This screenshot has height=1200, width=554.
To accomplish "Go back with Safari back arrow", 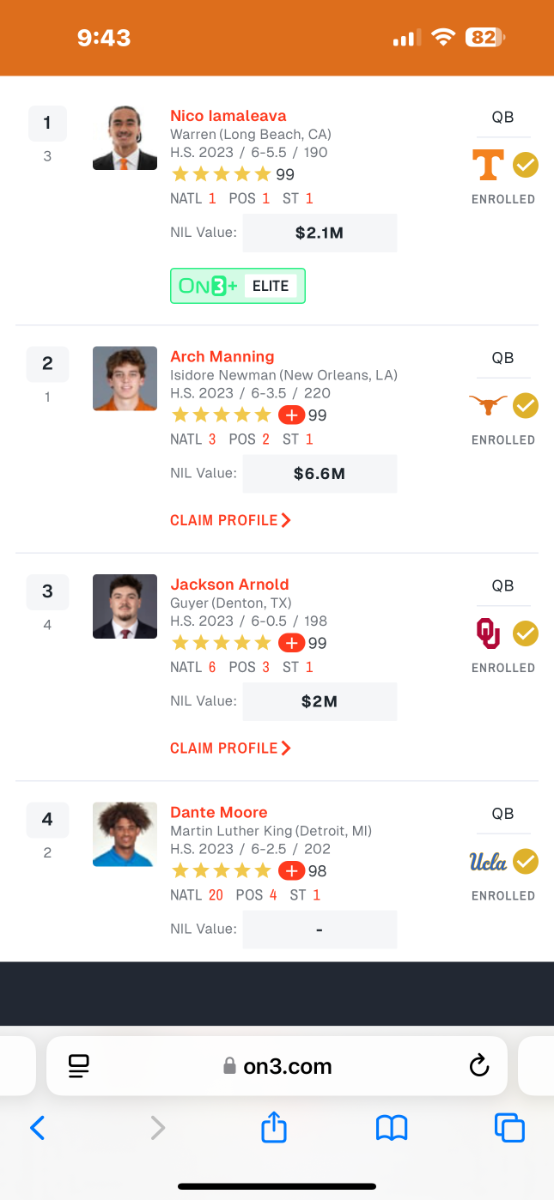I will tap(37, 1128).
